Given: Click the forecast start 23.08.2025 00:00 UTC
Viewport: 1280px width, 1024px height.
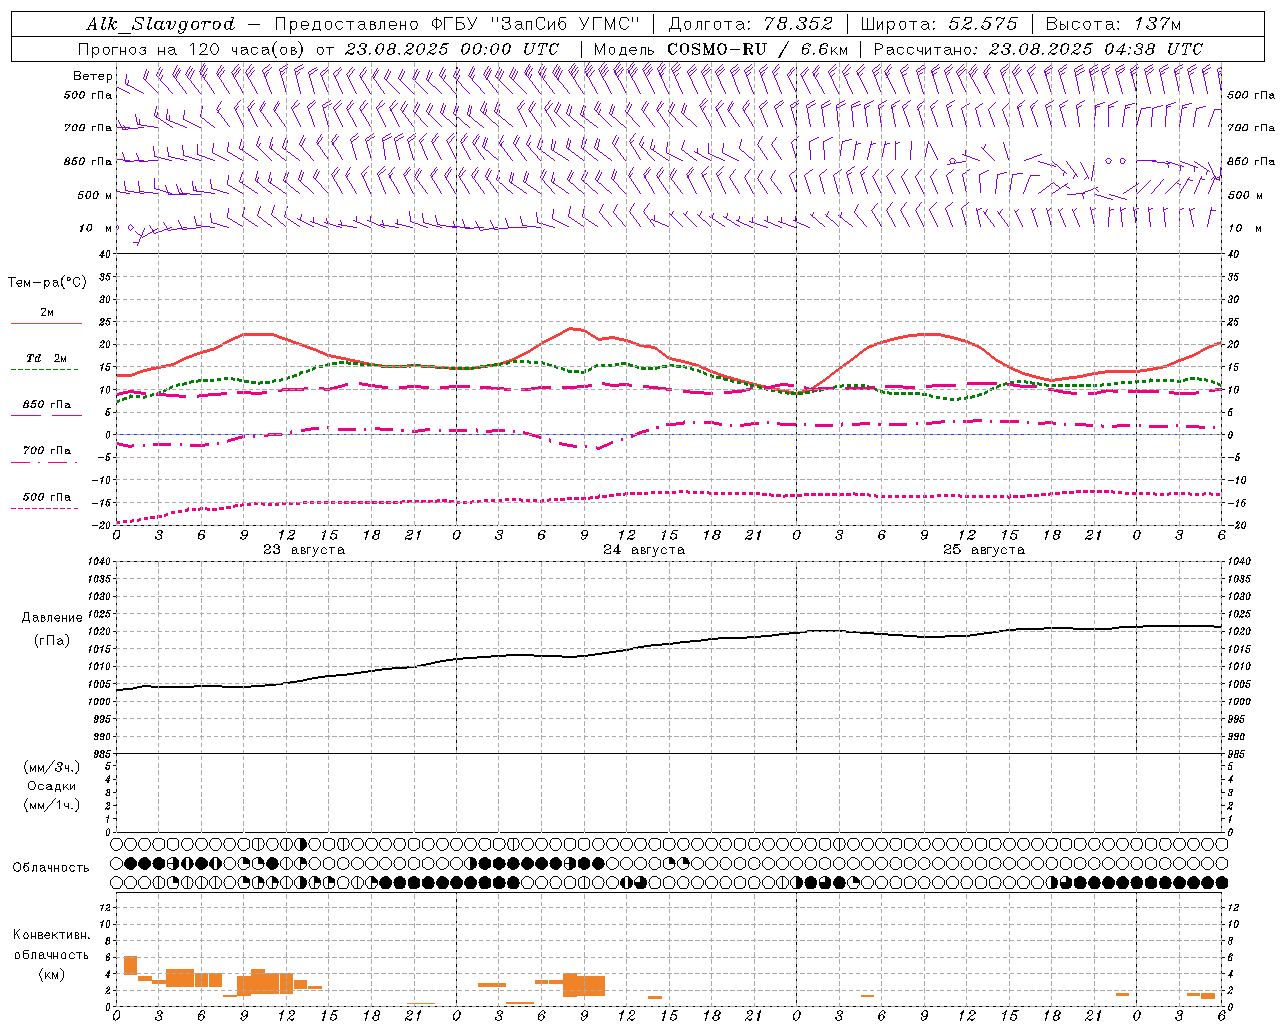Looking at the screenshot, I should tap(452, 49).
